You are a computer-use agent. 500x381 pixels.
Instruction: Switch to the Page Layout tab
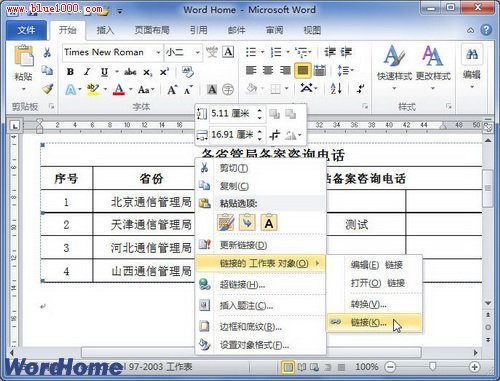click(152, 30)
